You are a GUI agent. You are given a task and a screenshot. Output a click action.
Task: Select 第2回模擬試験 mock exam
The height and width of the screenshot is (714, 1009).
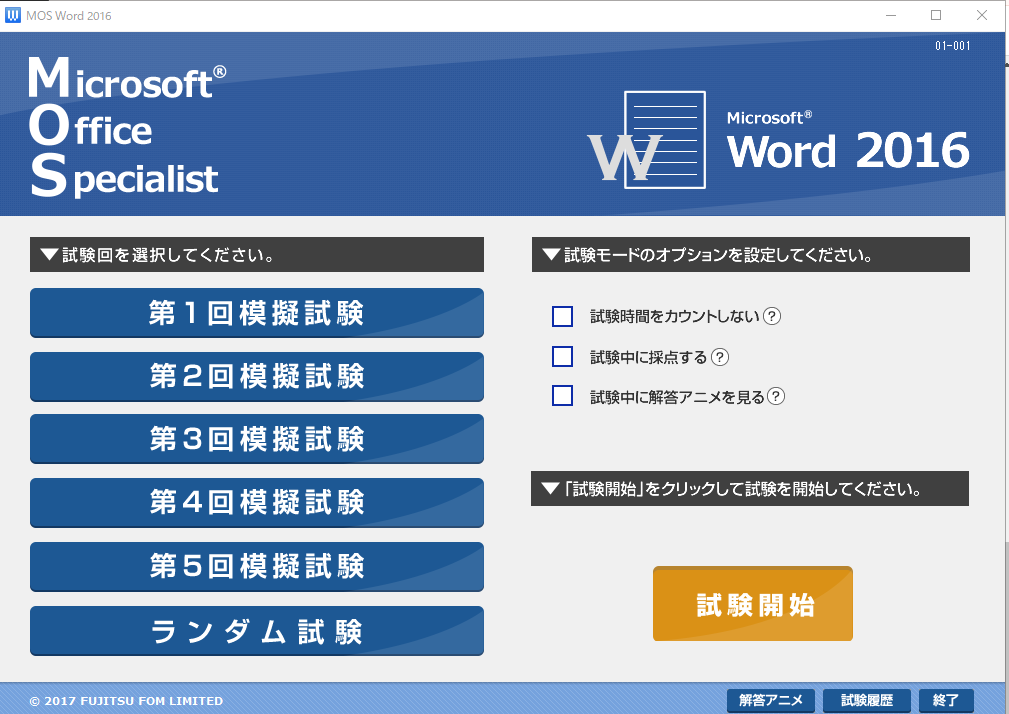coord(257,376)
